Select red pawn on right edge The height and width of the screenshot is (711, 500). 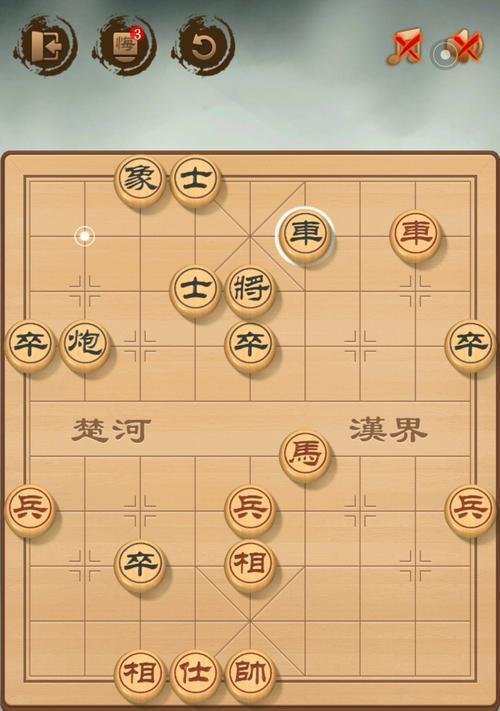(471, 511)
